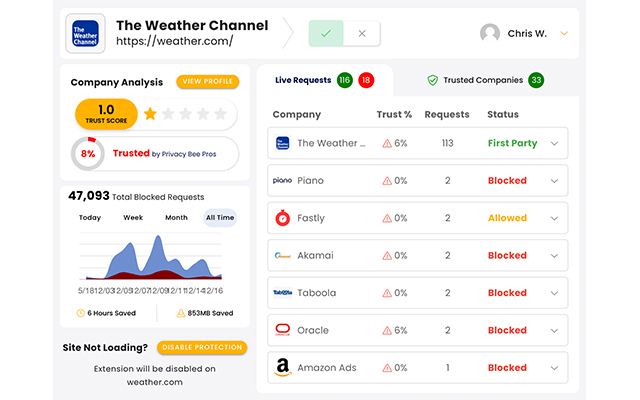Click the DISABLE PROTECTION button

[202, 347]
